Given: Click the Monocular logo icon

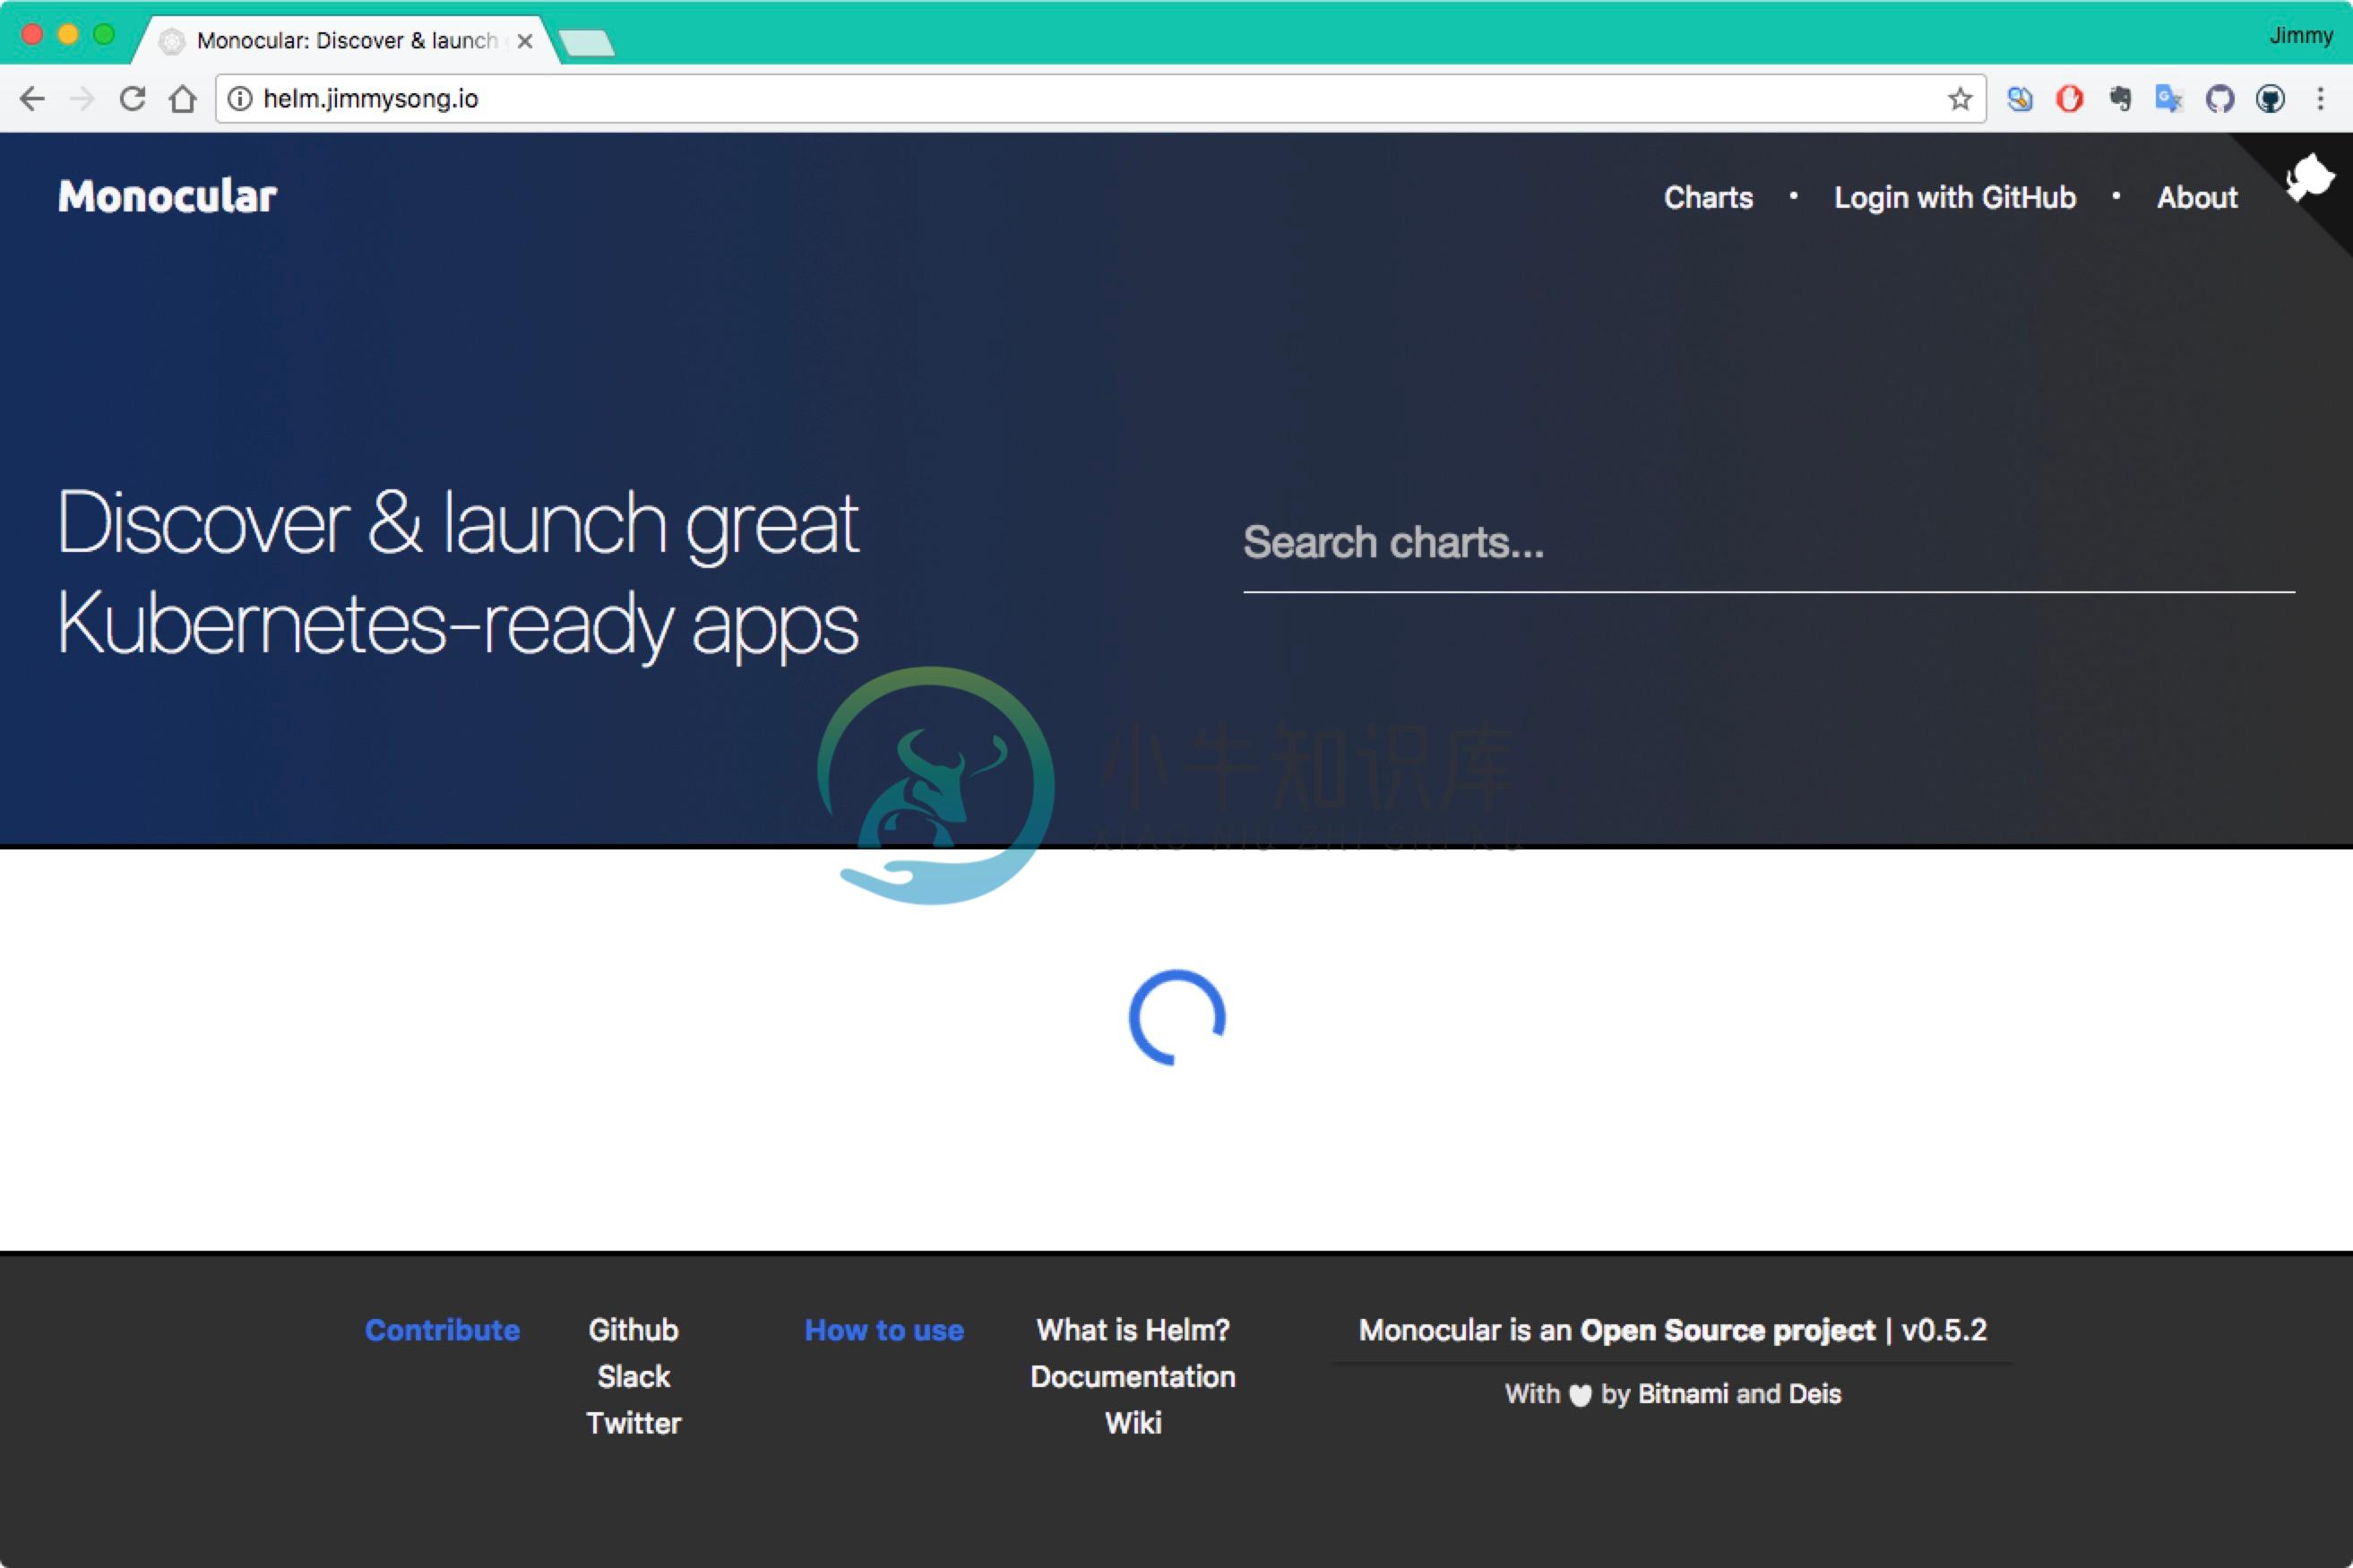Looking at the screenshot, I should (168, 194).
